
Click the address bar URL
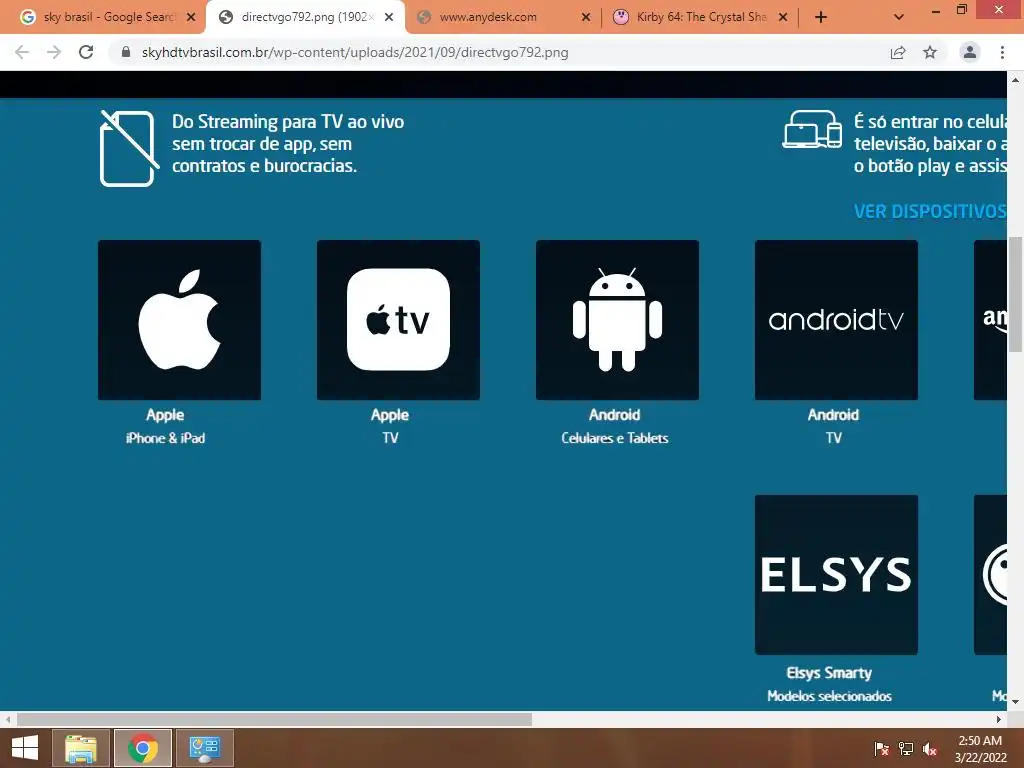tap(355, 52)
